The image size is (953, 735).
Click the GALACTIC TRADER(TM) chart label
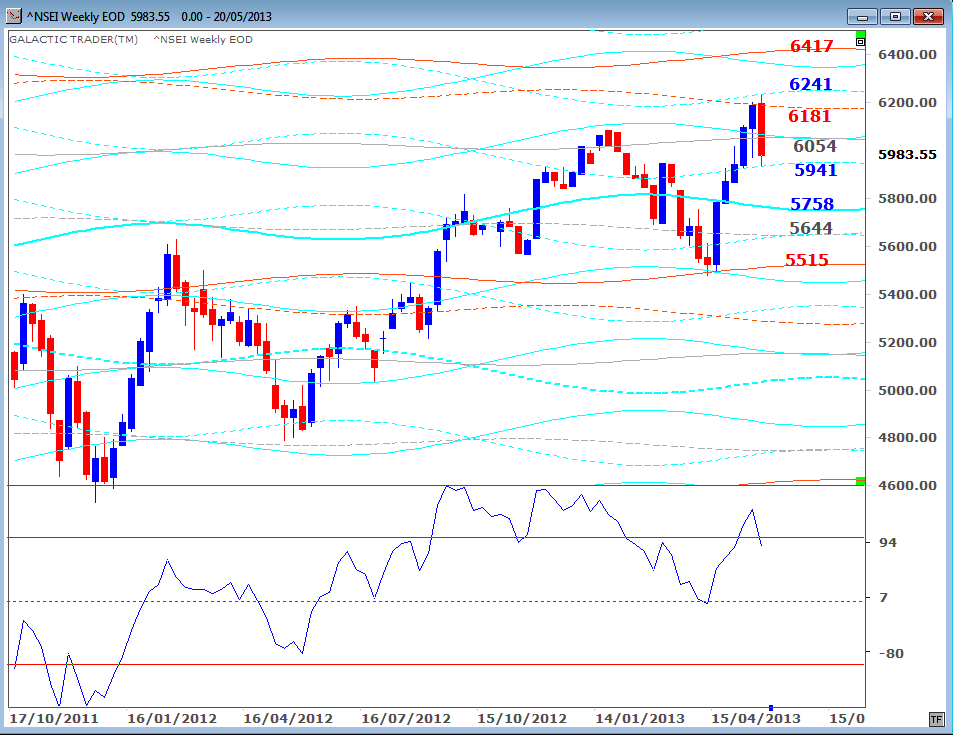pyautogui.click(x=74, y=40)
